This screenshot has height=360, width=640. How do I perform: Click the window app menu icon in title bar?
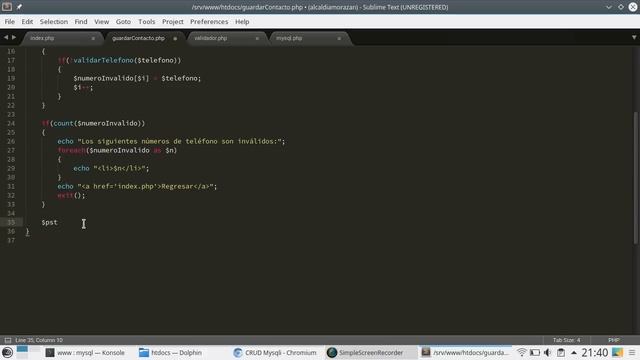7,7
